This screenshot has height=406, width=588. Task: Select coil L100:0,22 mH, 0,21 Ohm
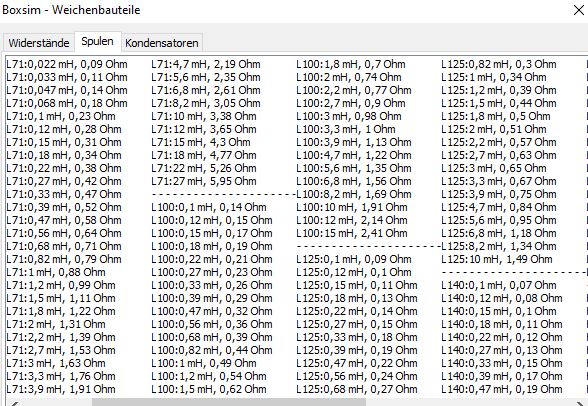pyautogui.click(x=212, y=259)
